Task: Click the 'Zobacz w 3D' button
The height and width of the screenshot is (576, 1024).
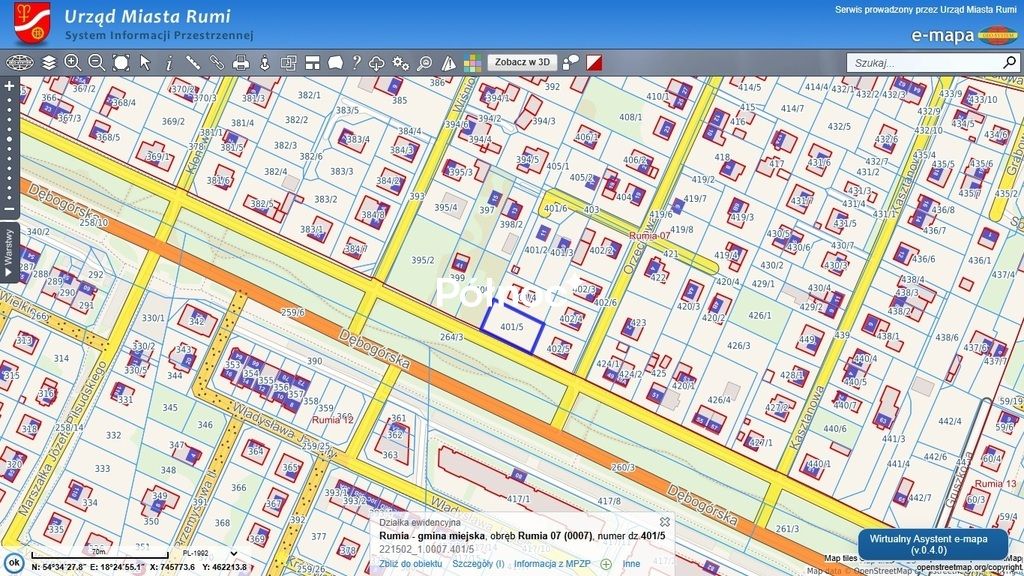Action: click(522, 63)
